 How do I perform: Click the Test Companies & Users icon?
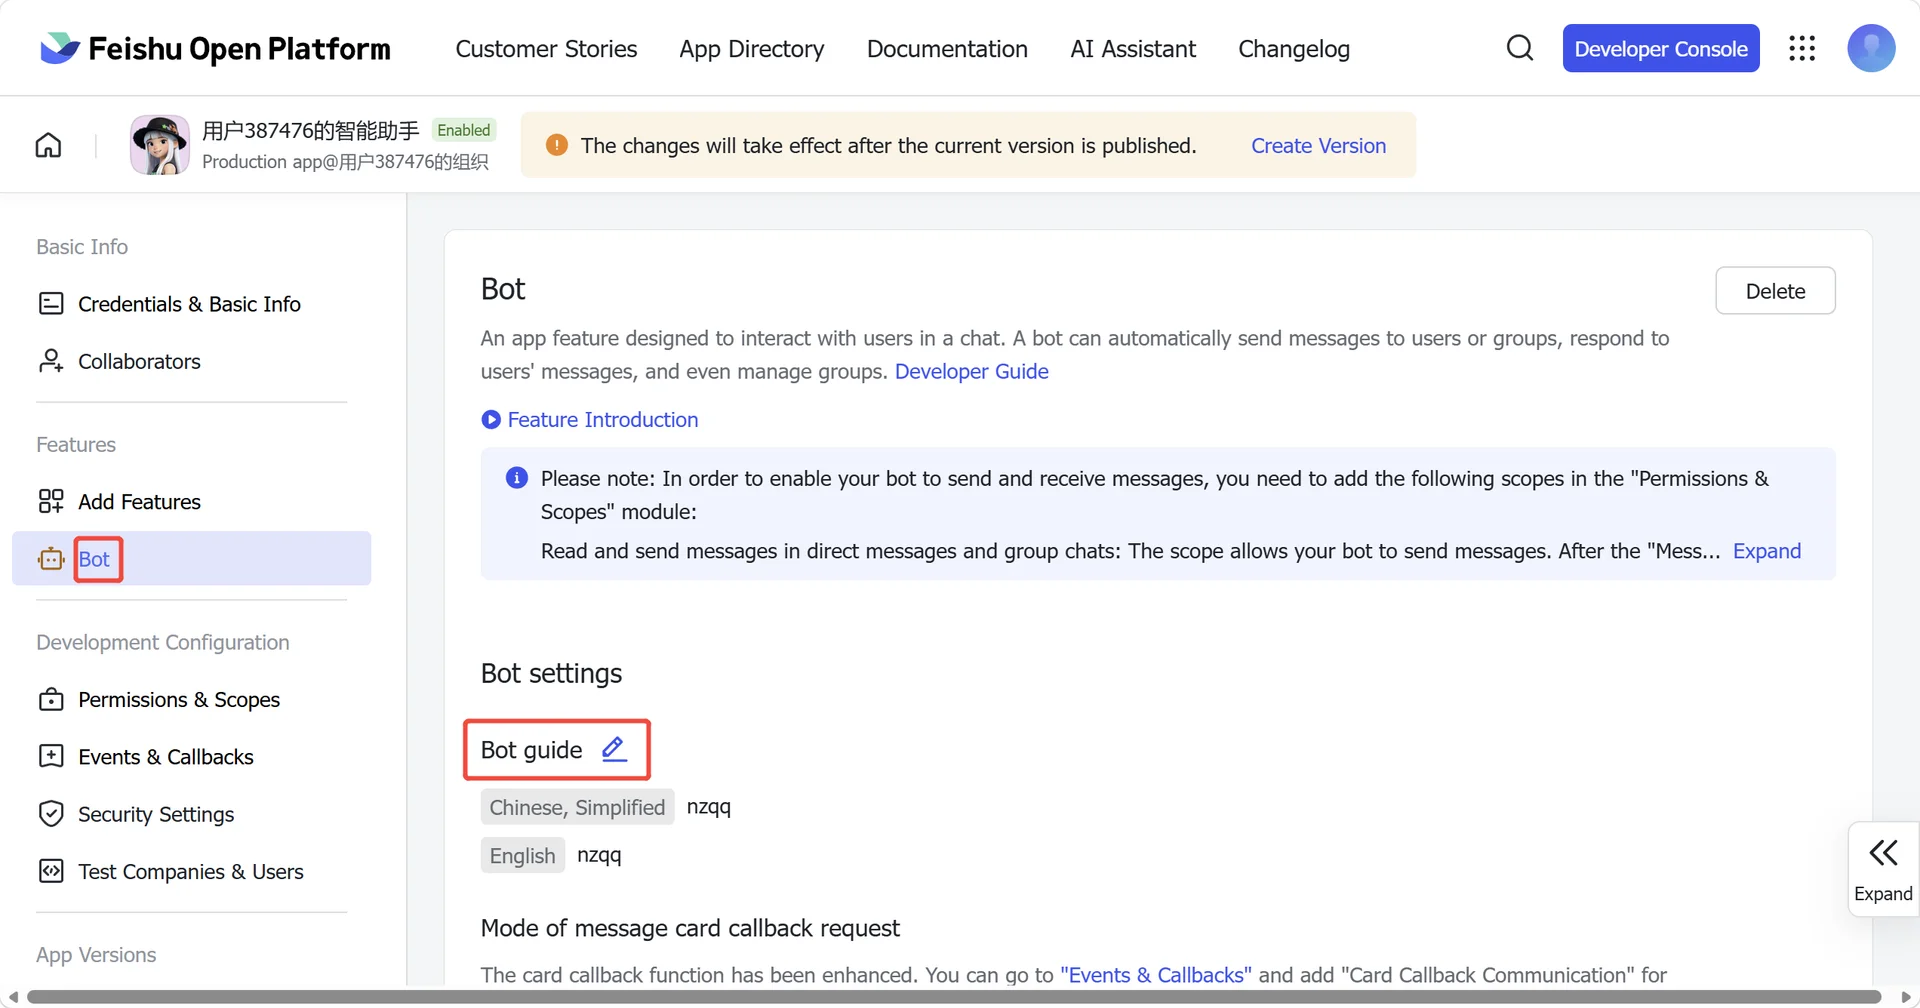pyautogui.click(x=51, y=871)
